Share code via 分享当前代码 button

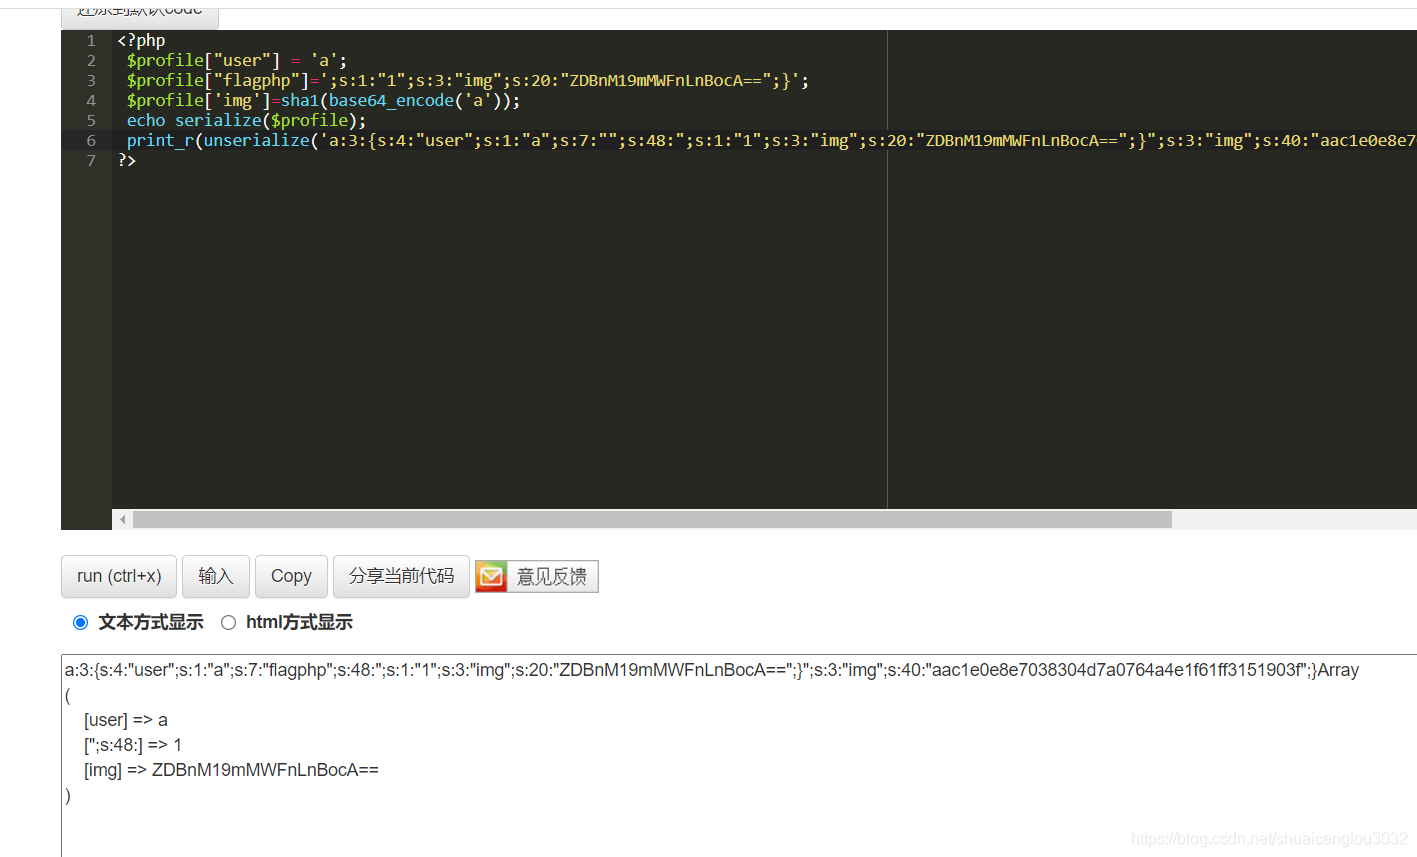pos(401,576)
